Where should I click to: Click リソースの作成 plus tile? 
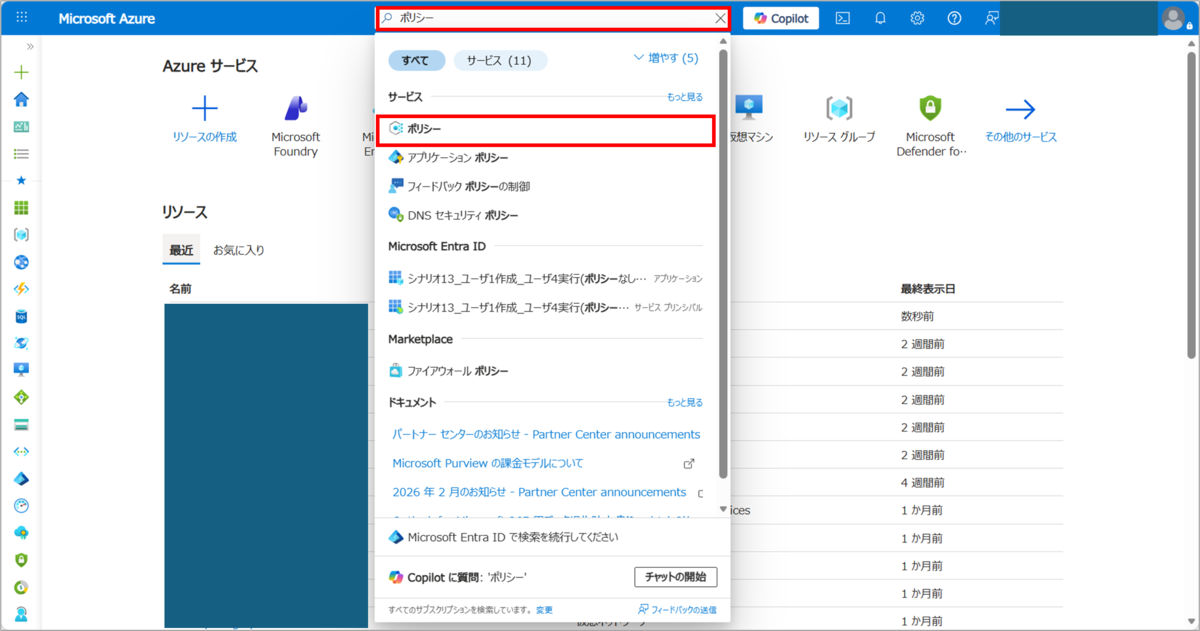204,120
